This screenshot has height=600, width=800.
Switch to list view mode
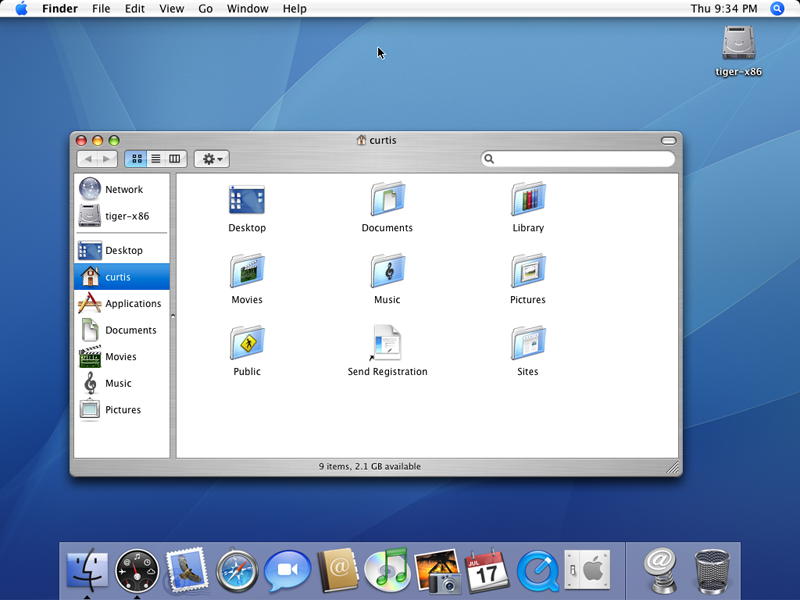point(155,159)
